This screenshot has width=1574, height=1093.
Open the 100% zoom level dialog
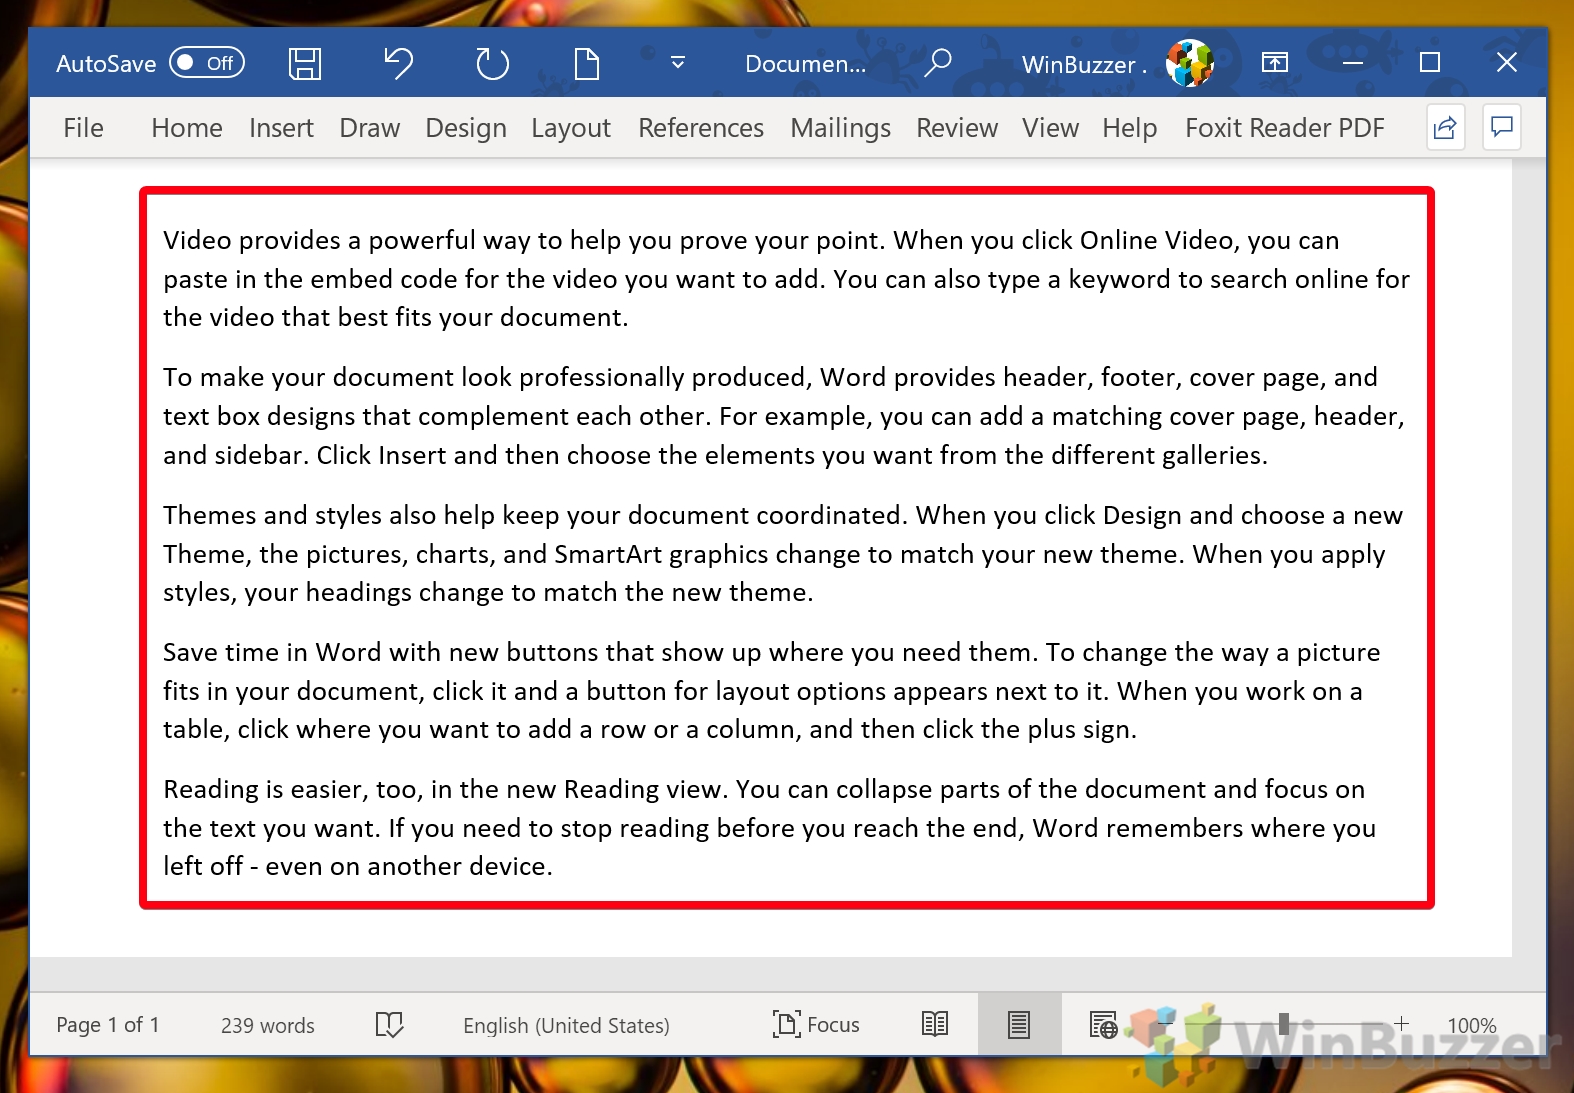tap(1472, 1025)
